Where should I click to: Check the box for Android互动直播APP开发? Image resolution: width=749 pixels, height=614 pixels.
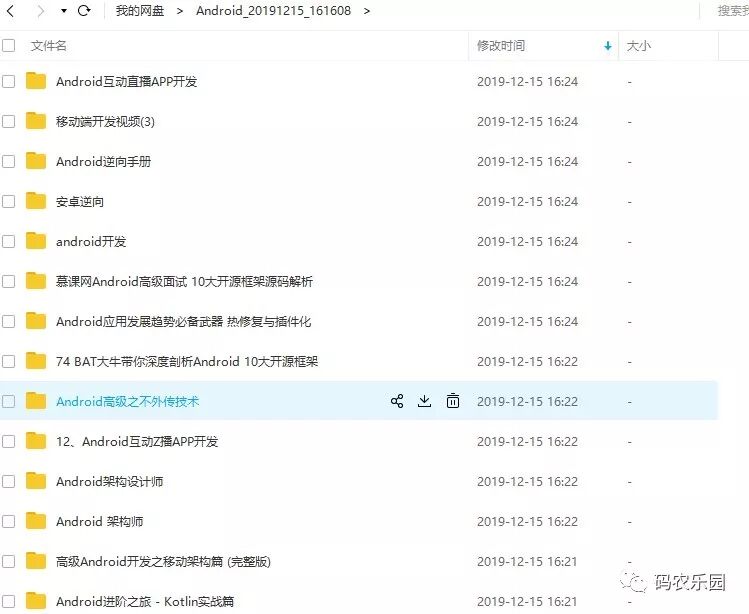pyautogui.click(x=9, y=82)
